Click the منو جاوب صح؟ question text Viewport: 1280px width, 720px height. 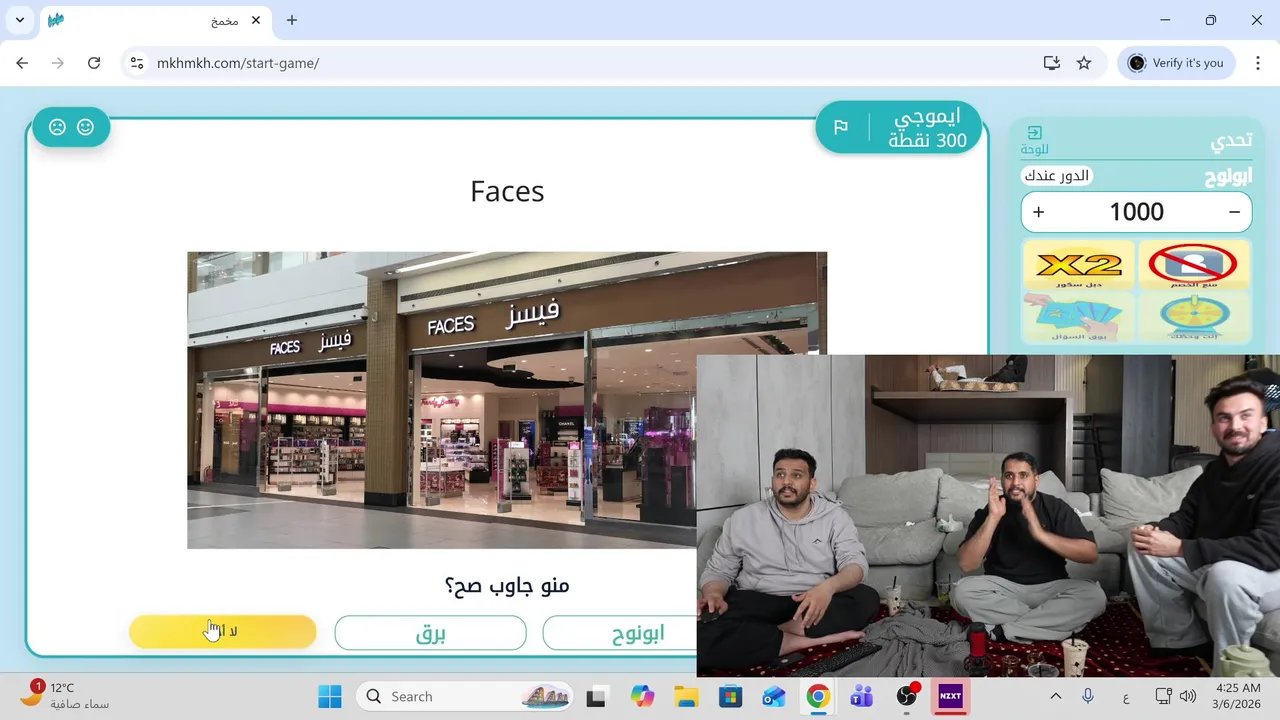(x=507, y=586)
